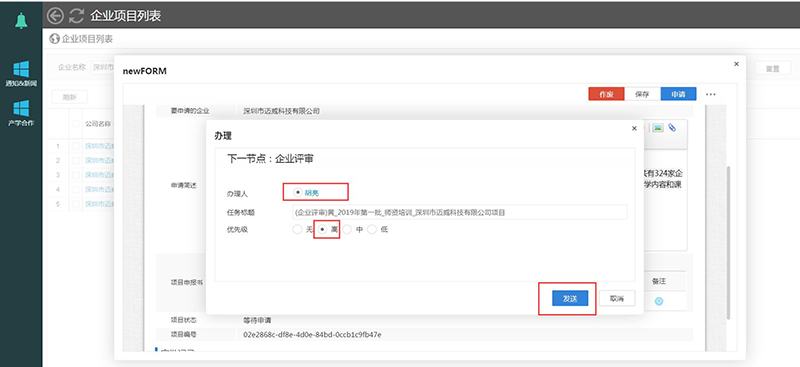Click the insert image icon in editor

pyautogui.click(x=658, y=128)
